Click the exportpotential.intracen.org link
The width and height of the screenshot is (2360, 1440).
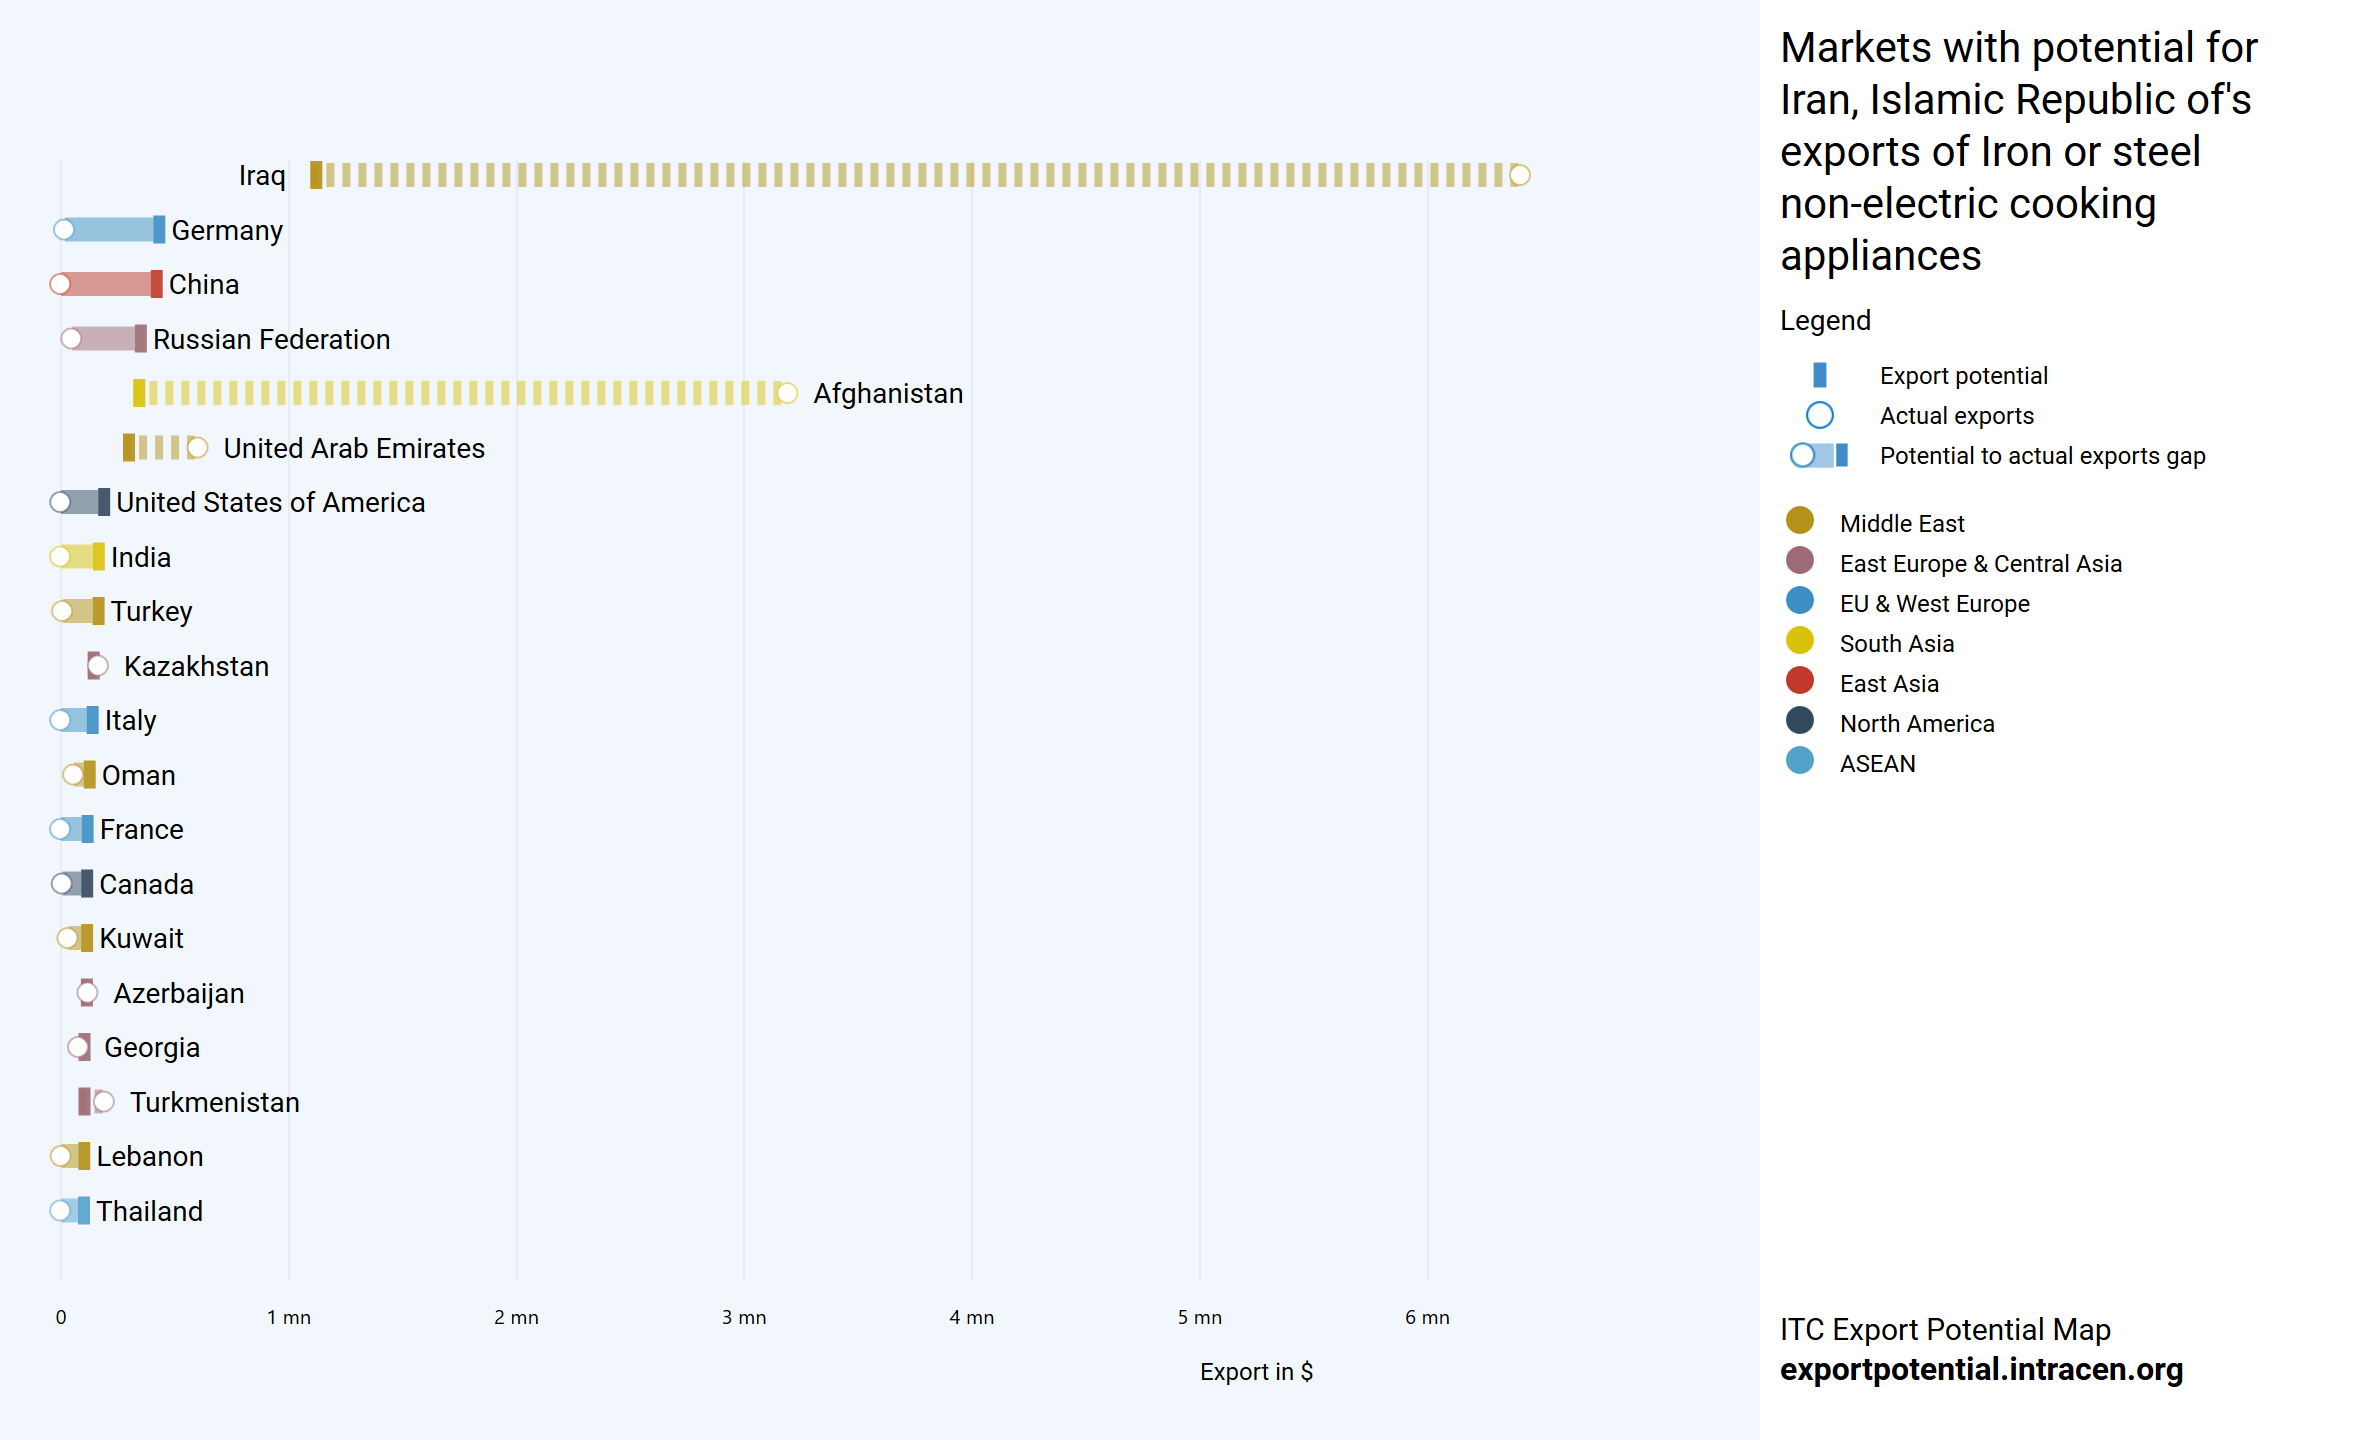click(1981, 1369)
